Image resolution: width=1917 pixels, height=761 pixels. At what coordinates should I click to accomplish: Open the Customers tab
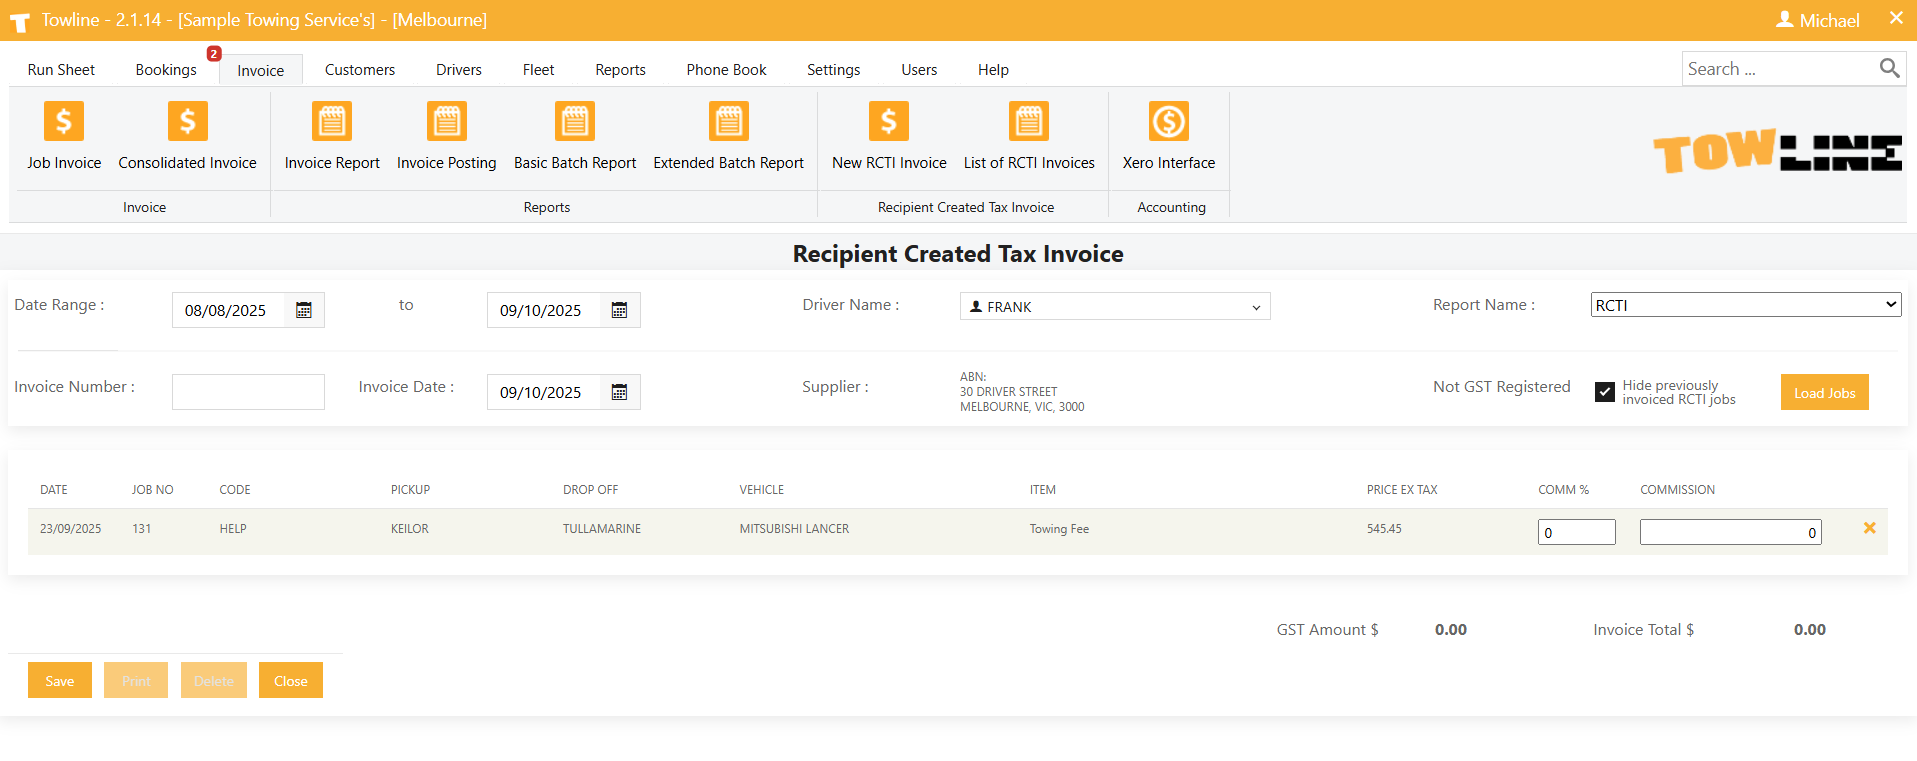click(360, 70)
